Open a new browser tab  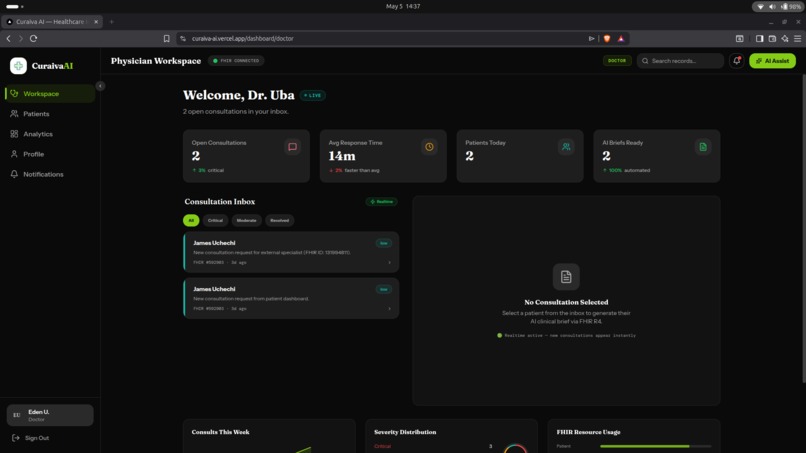(112, 22)
